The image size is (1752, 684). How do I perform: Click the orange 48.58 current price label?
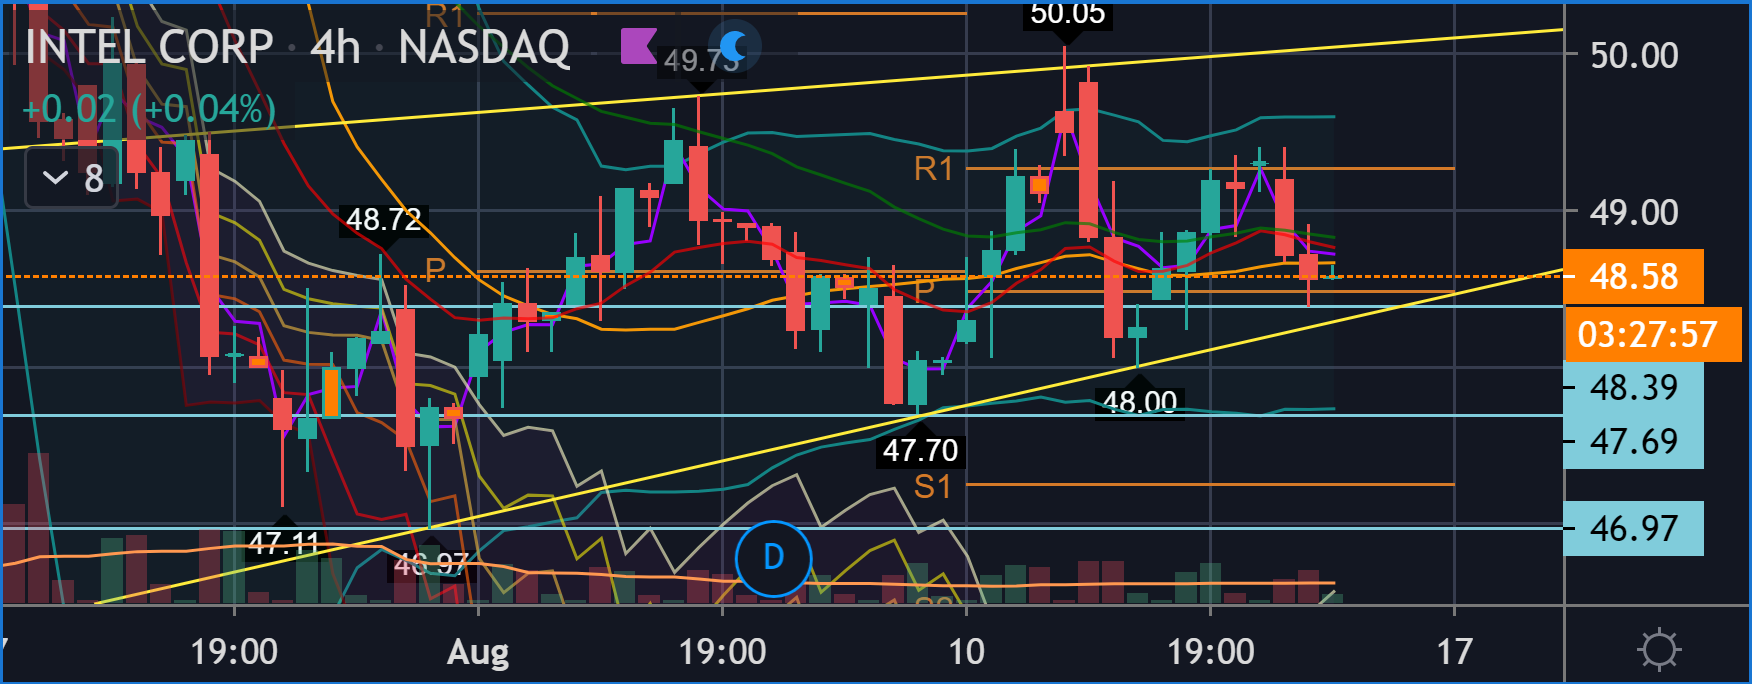[1633, 277]
